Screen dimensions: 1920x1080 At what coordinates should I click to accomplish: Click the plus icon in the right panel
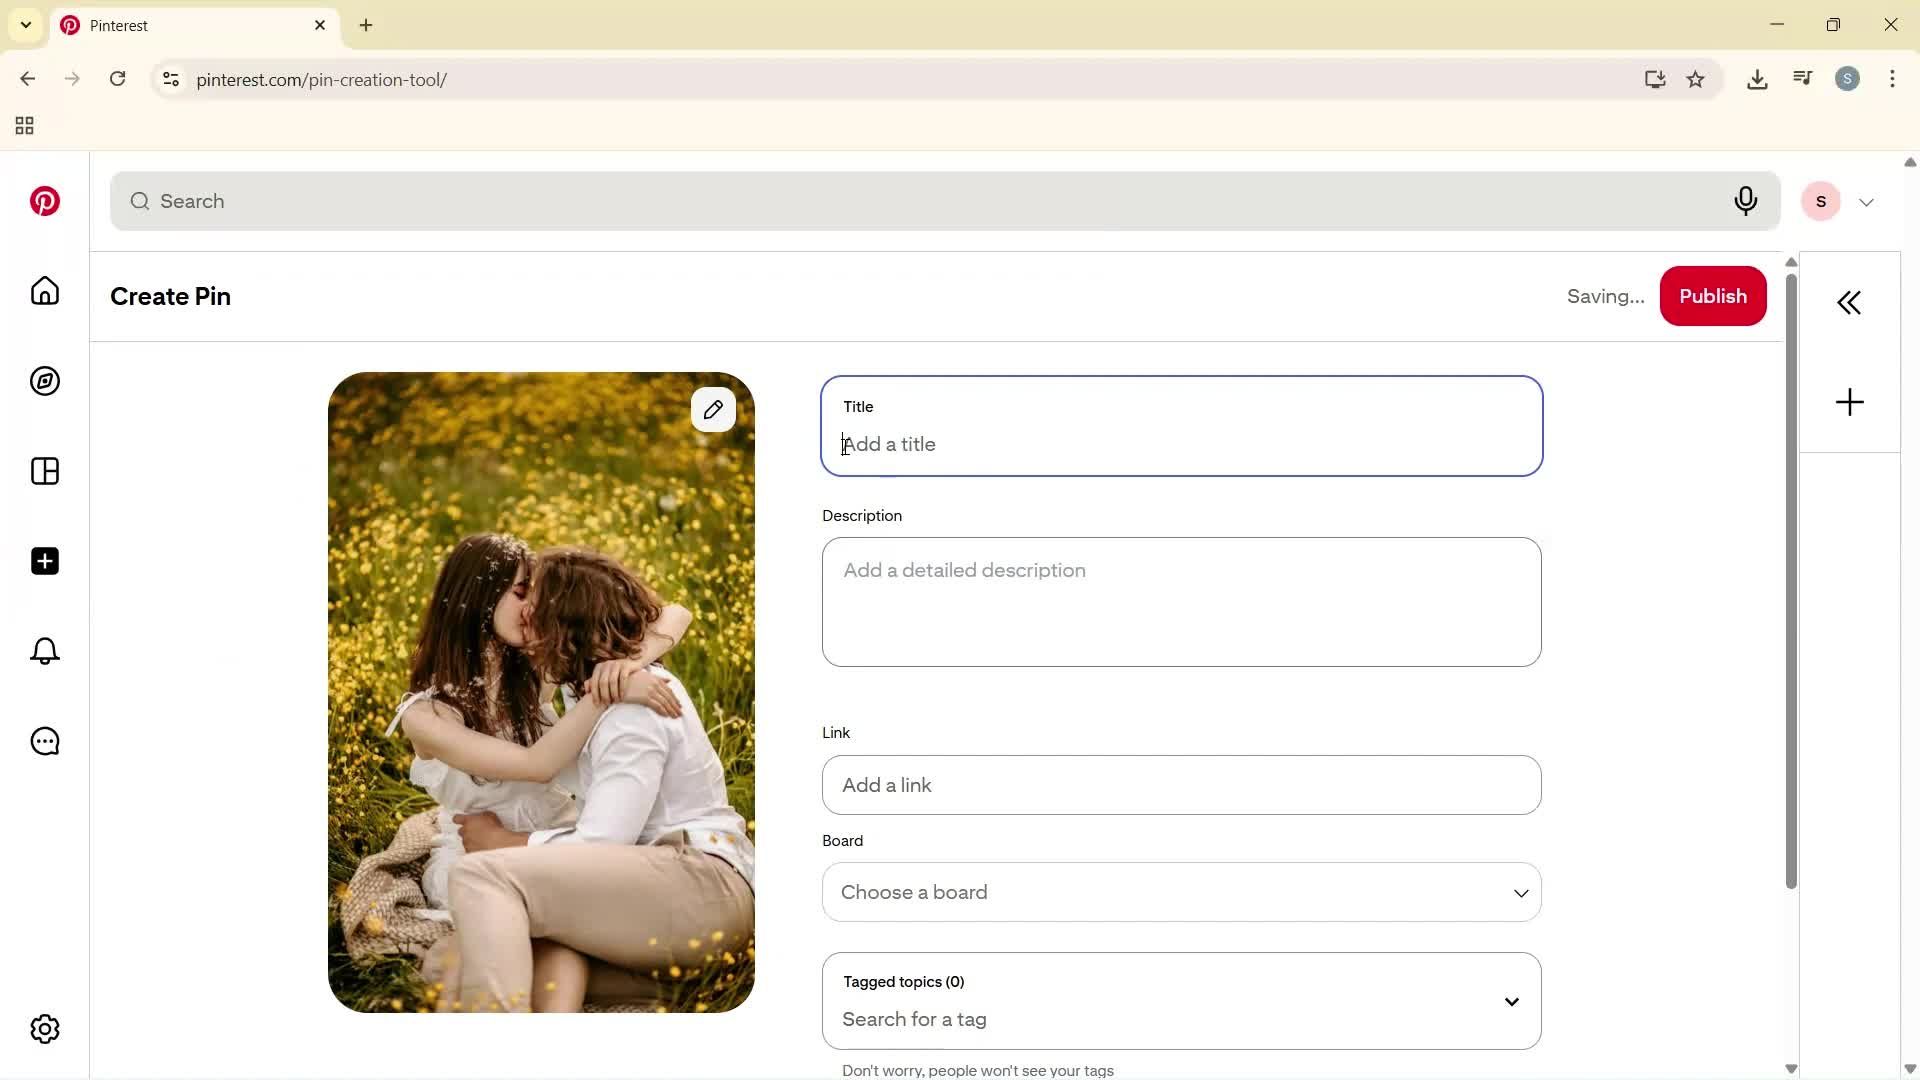1849,401
